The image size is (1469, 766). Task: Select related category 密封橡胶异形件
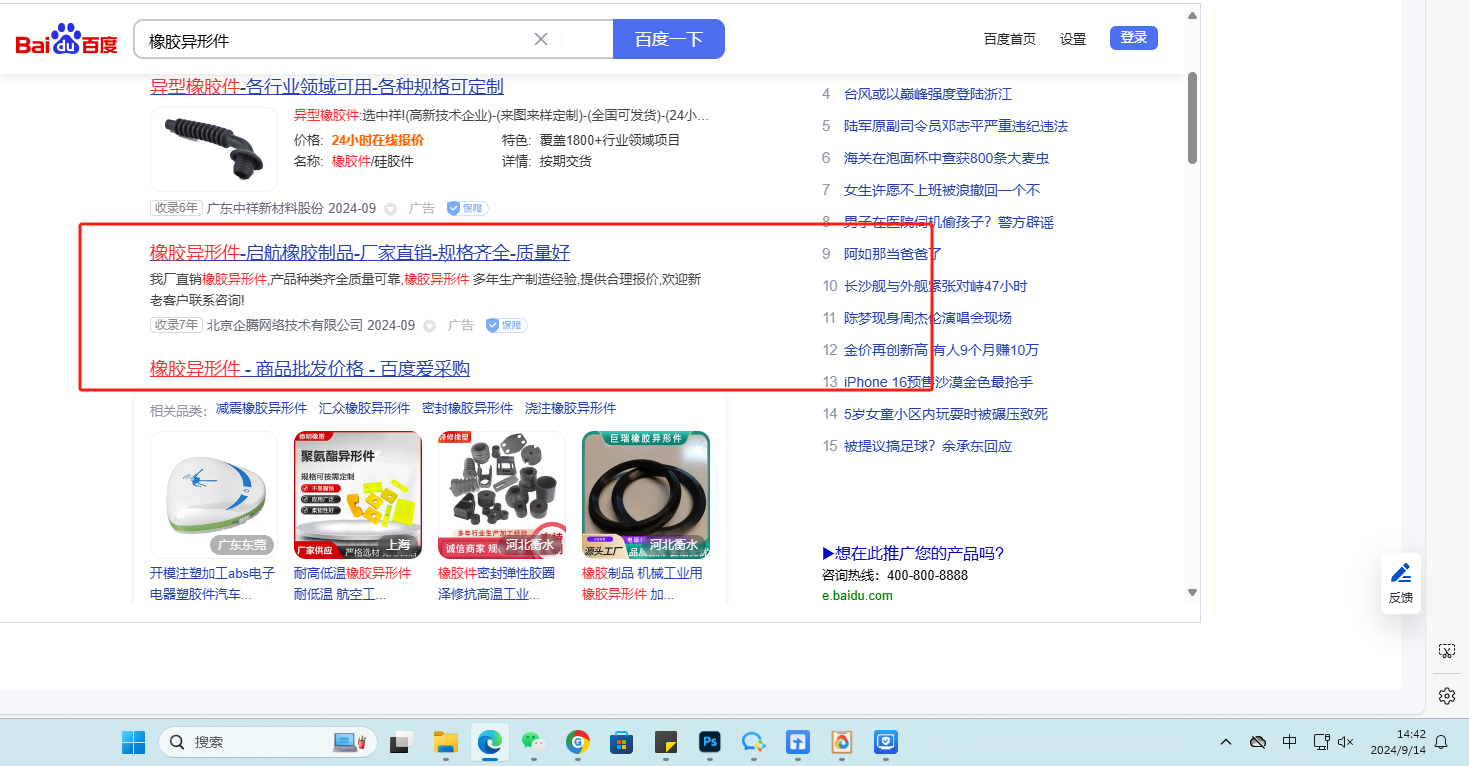[467, 408]
